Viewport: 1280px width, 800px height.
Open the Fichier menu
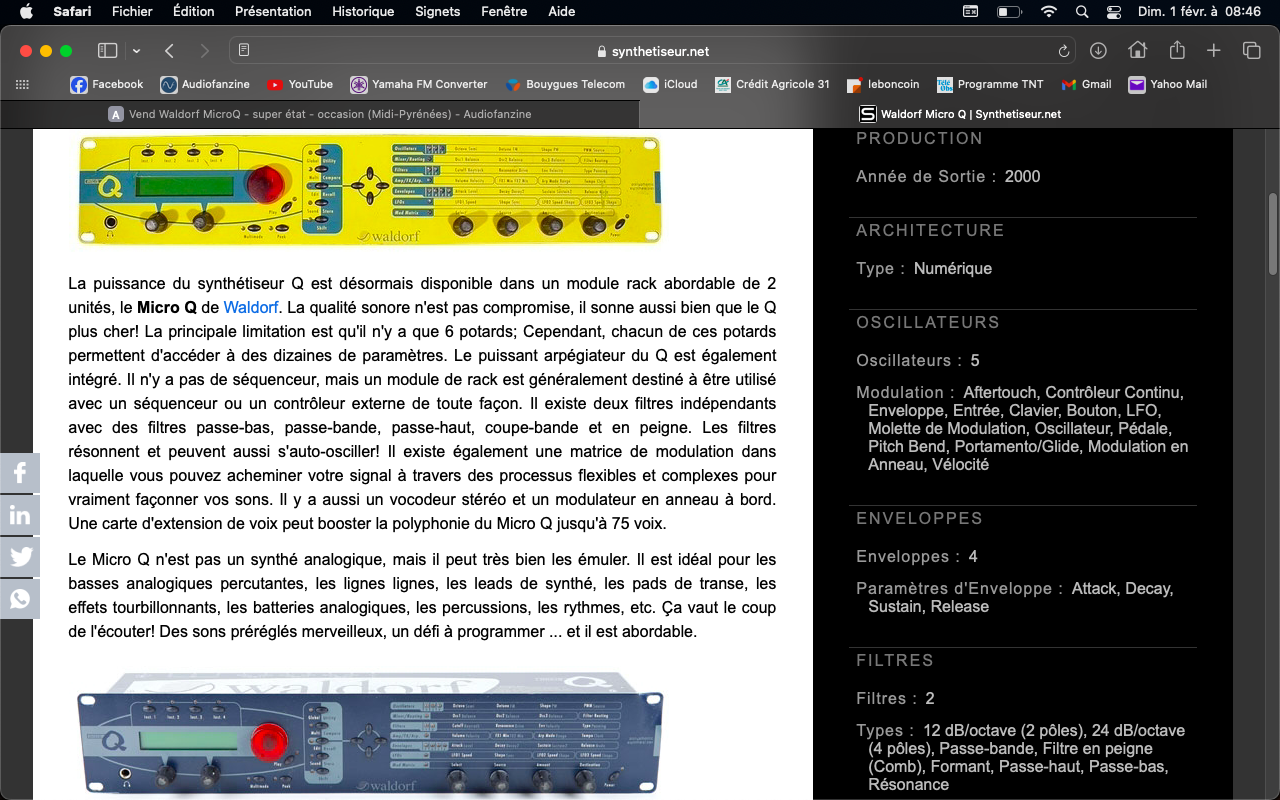[132, 12]
